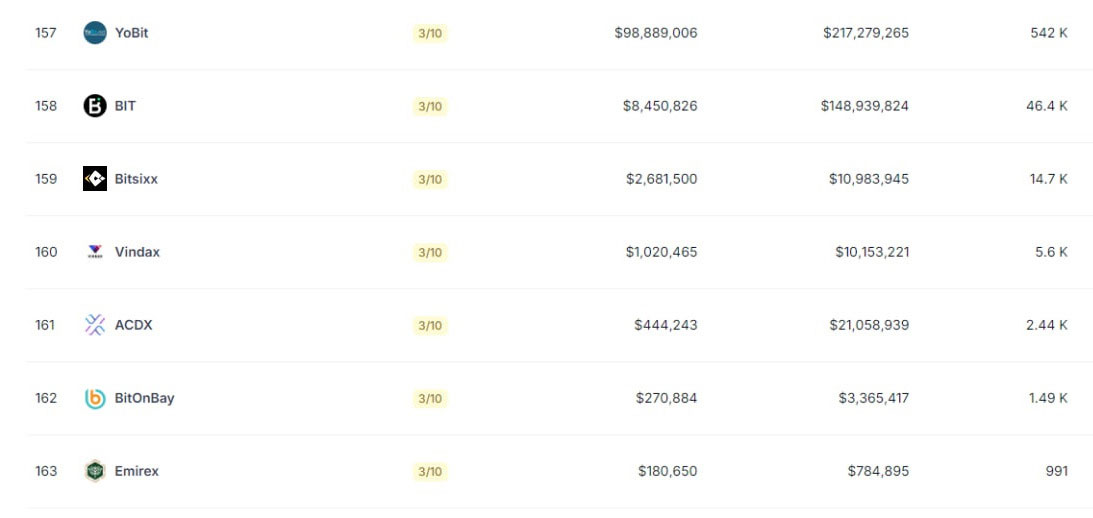Select the 3/10 badge in Emirex row
The height and width of the screenshot is (518, 1093).
pyautogui.click(x=430, y=472)
